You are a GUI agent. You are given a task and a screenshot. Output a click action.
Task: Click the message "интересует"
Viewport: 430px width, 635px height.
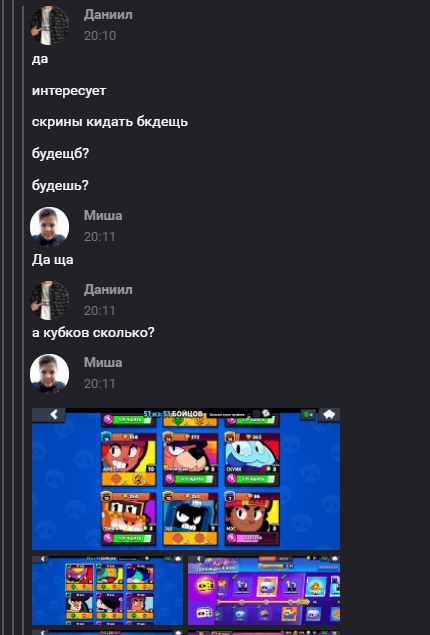pos(69,91)
